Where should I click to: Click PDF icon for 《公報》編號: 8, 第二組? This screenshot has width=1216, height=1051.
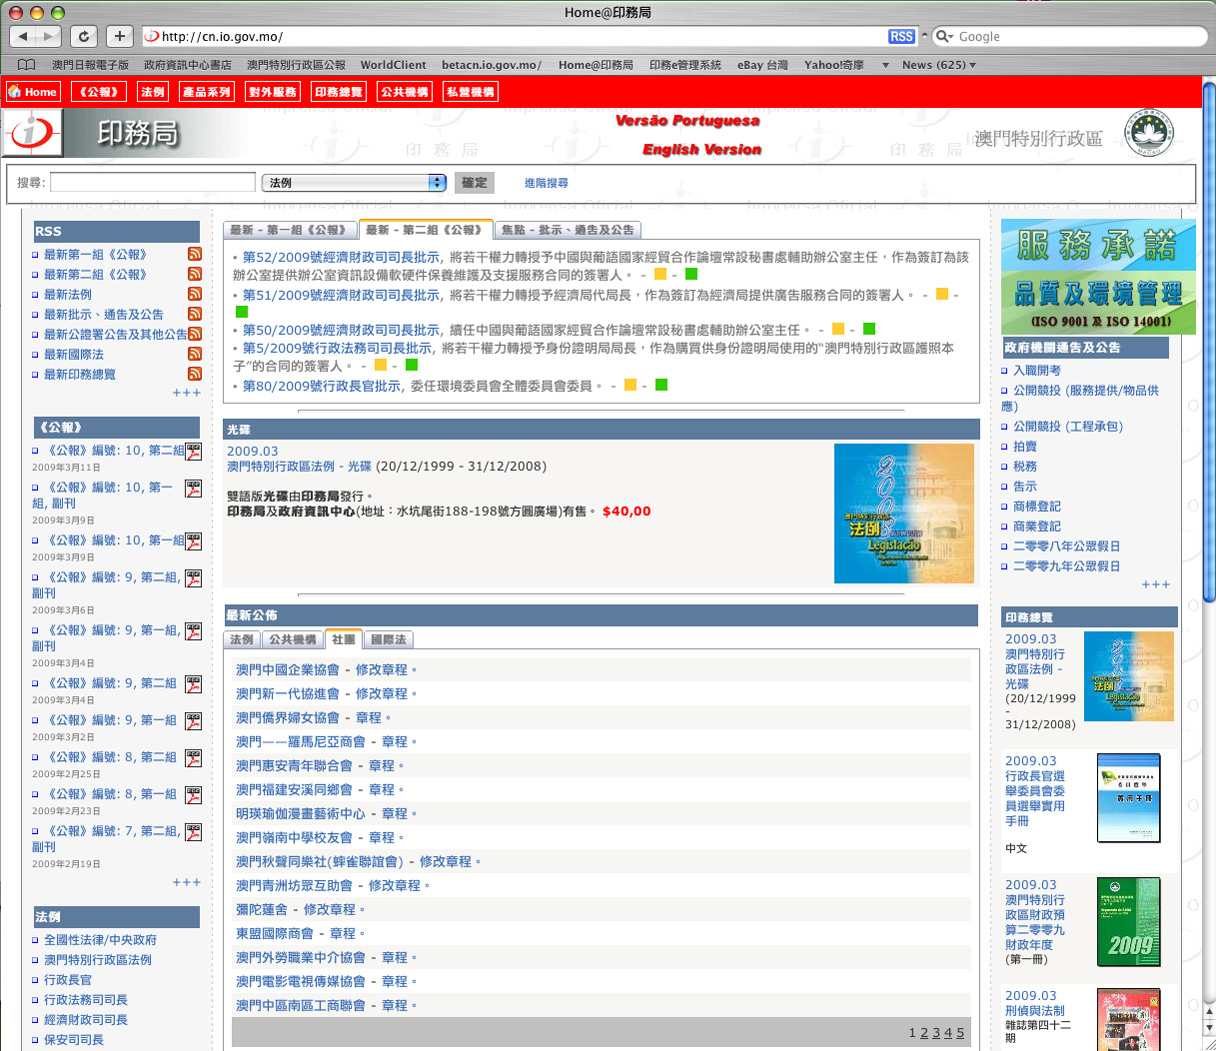click(x=193, y=758)
